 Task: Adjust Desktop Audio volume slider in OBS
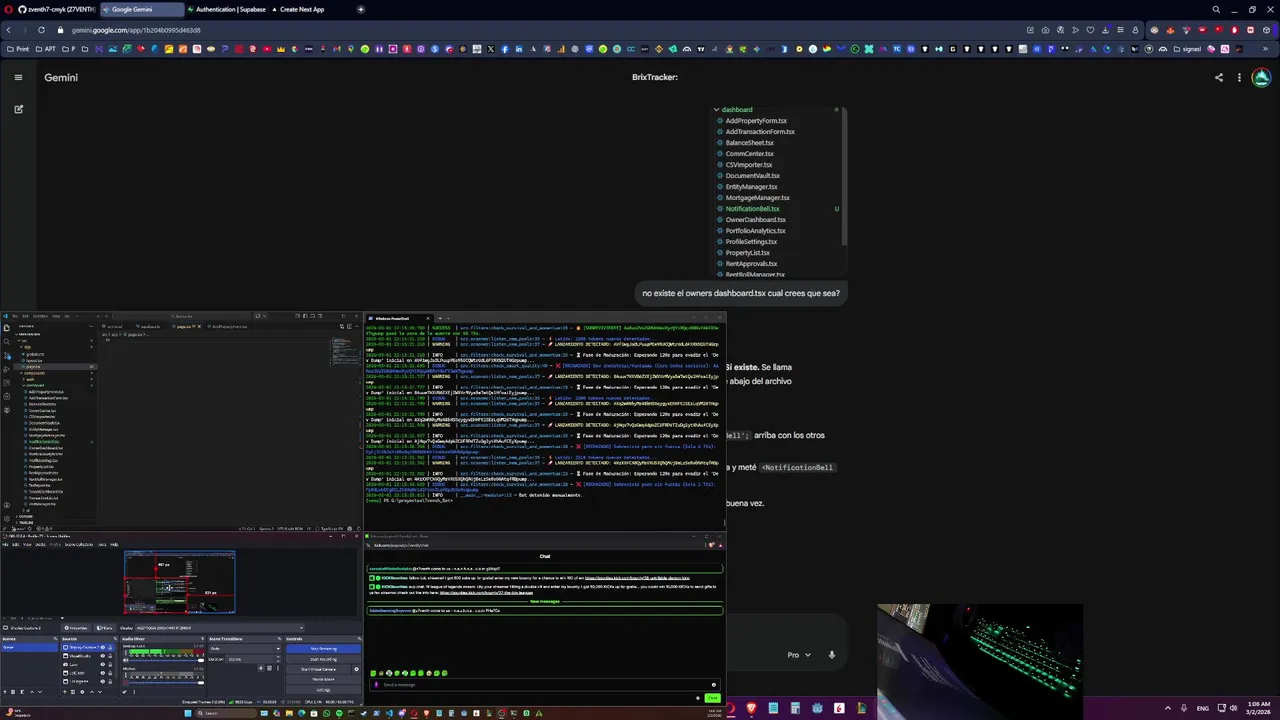tap(167, 660)
